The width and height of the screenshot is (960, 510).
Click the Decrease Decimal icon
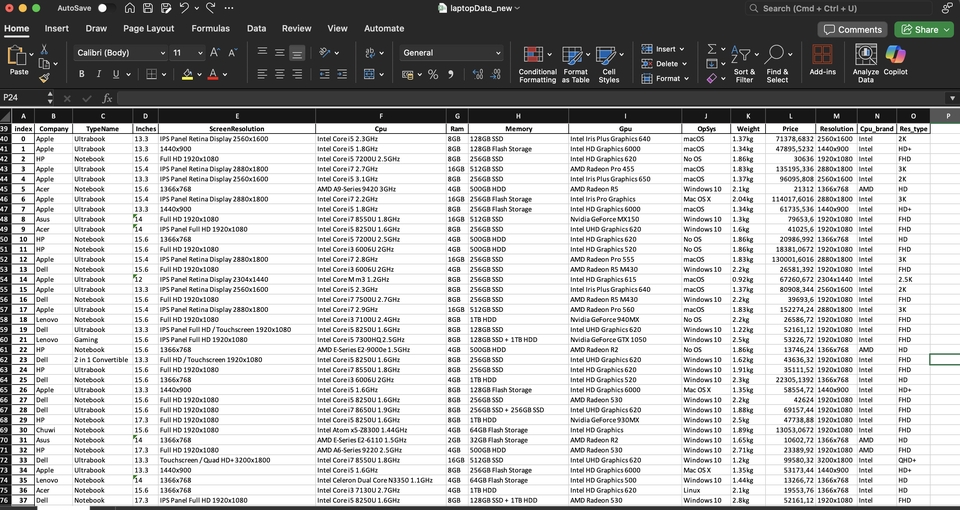point(495,74)
